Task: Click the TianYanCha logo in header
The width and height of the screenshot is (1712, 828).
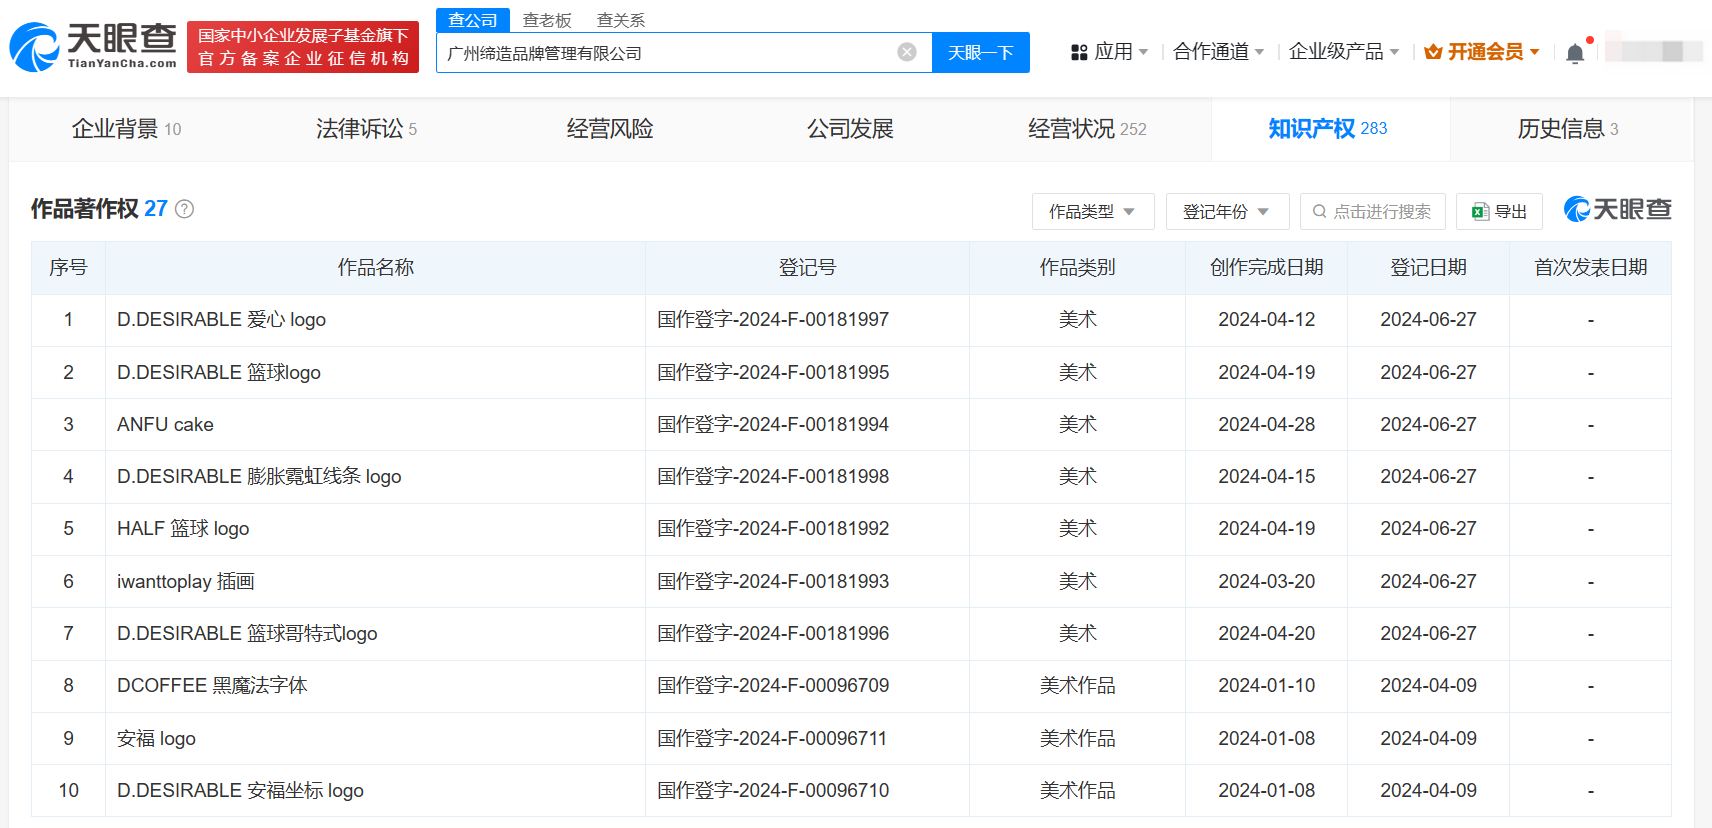Action: point(93,47)
